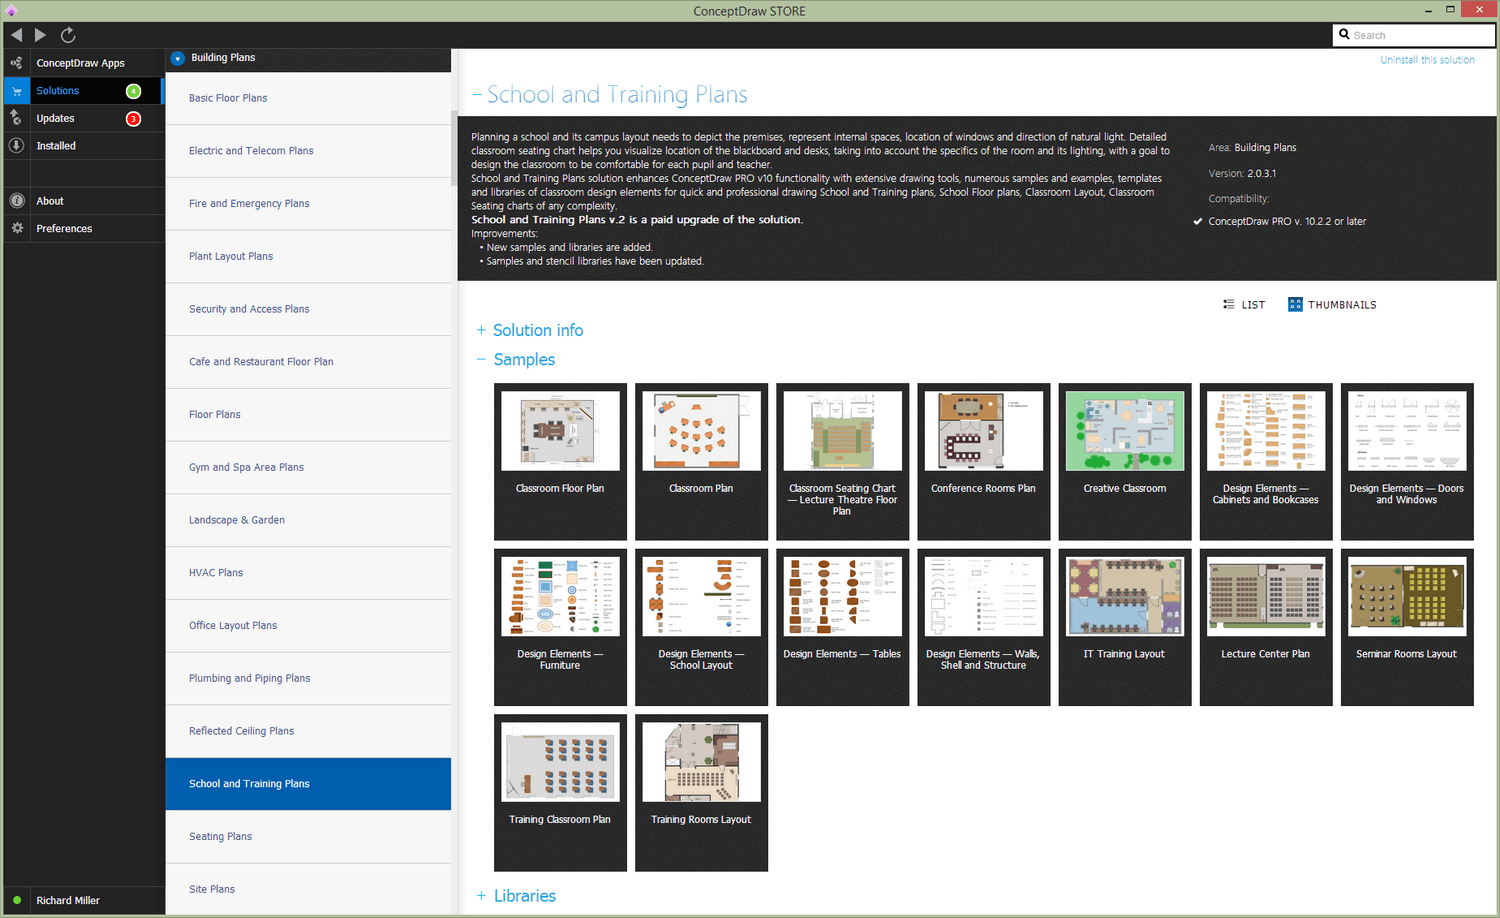The image size is (1500, 918).
Task: Open Preferences
Action: coord(64,228)
